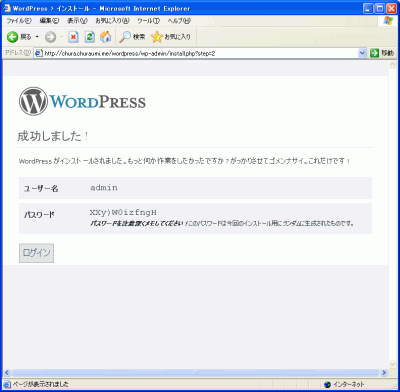Click the green Back arrow icon
Image resolution: width=400 pixels, height=392 pixels.
[x=12, y=37]
